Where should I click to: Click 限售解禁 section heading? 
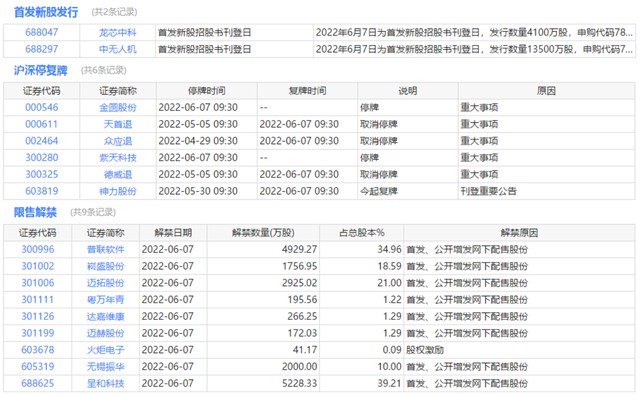pyautogui.click(x=35, y=212)
